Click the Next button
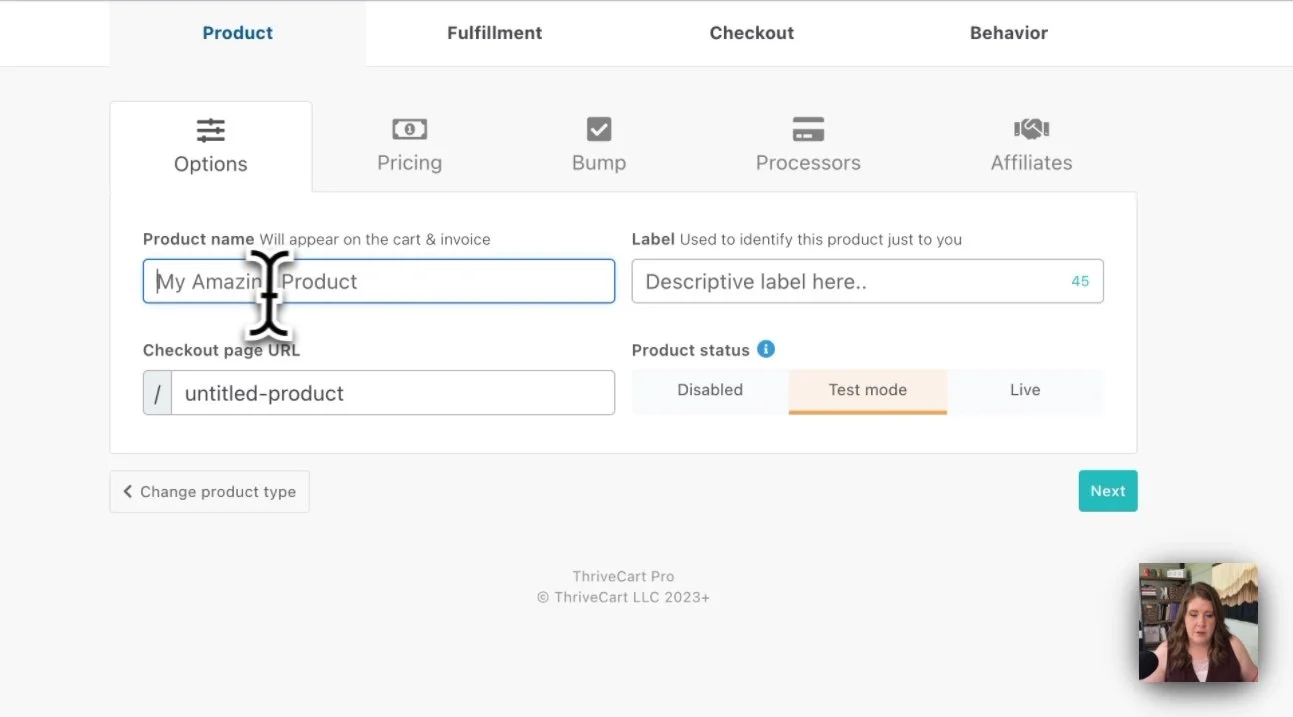The height and width of the screenshot is (717, 1293). coord(1107,490)
